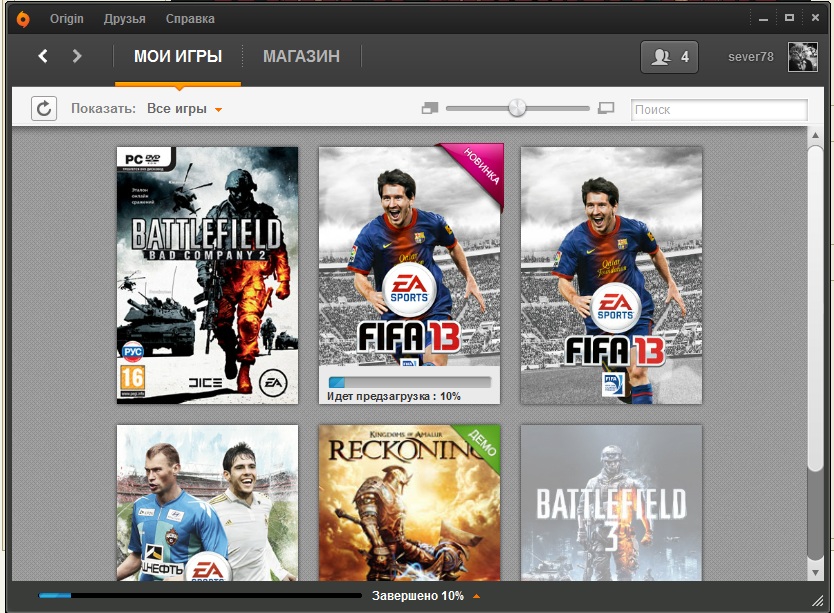Open the Справка menu

190,19
